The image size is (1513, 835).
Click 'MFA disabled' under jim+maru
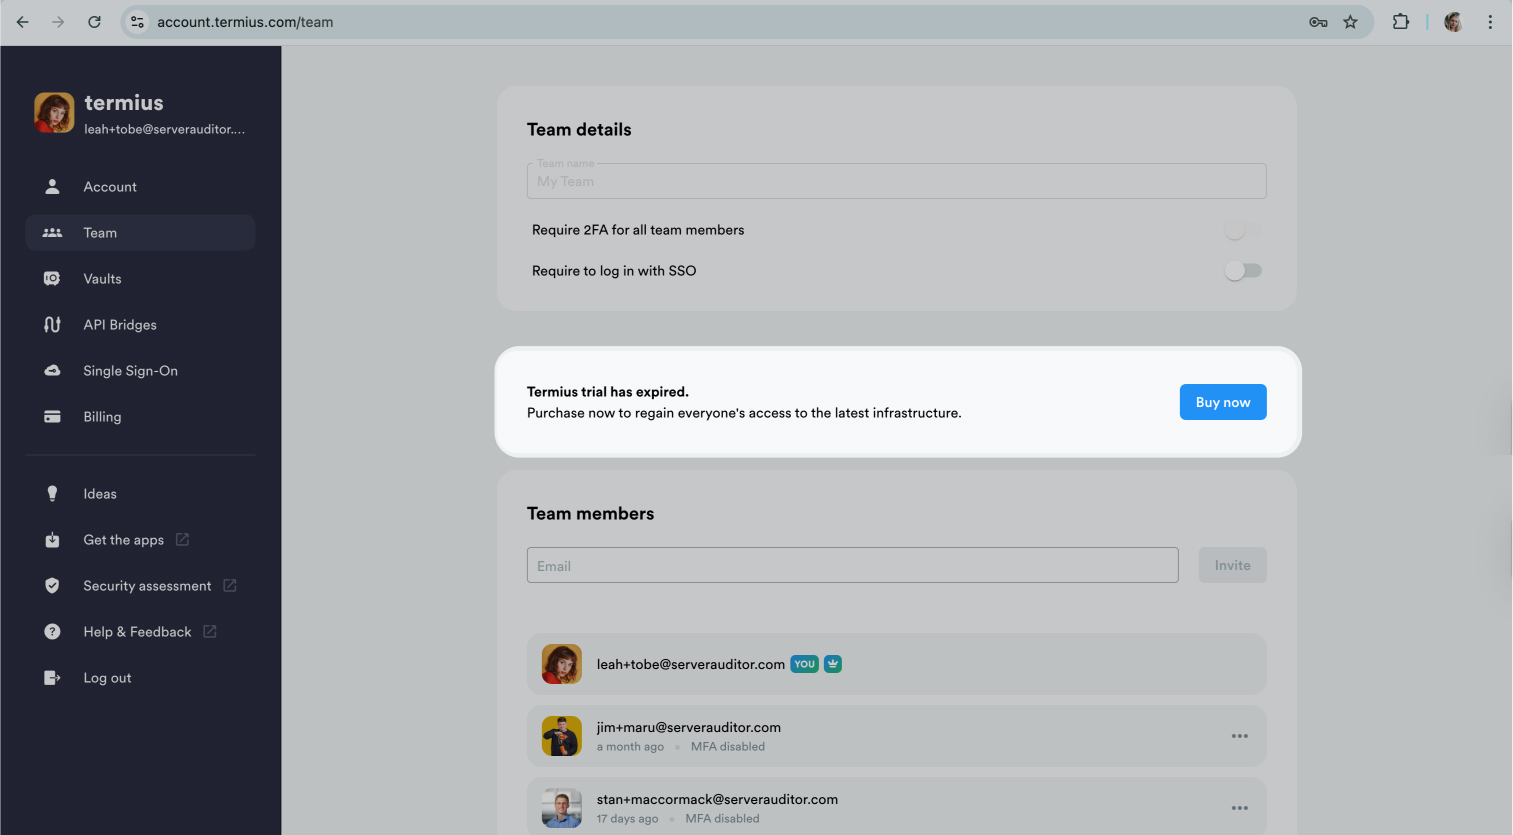point(728,747)
